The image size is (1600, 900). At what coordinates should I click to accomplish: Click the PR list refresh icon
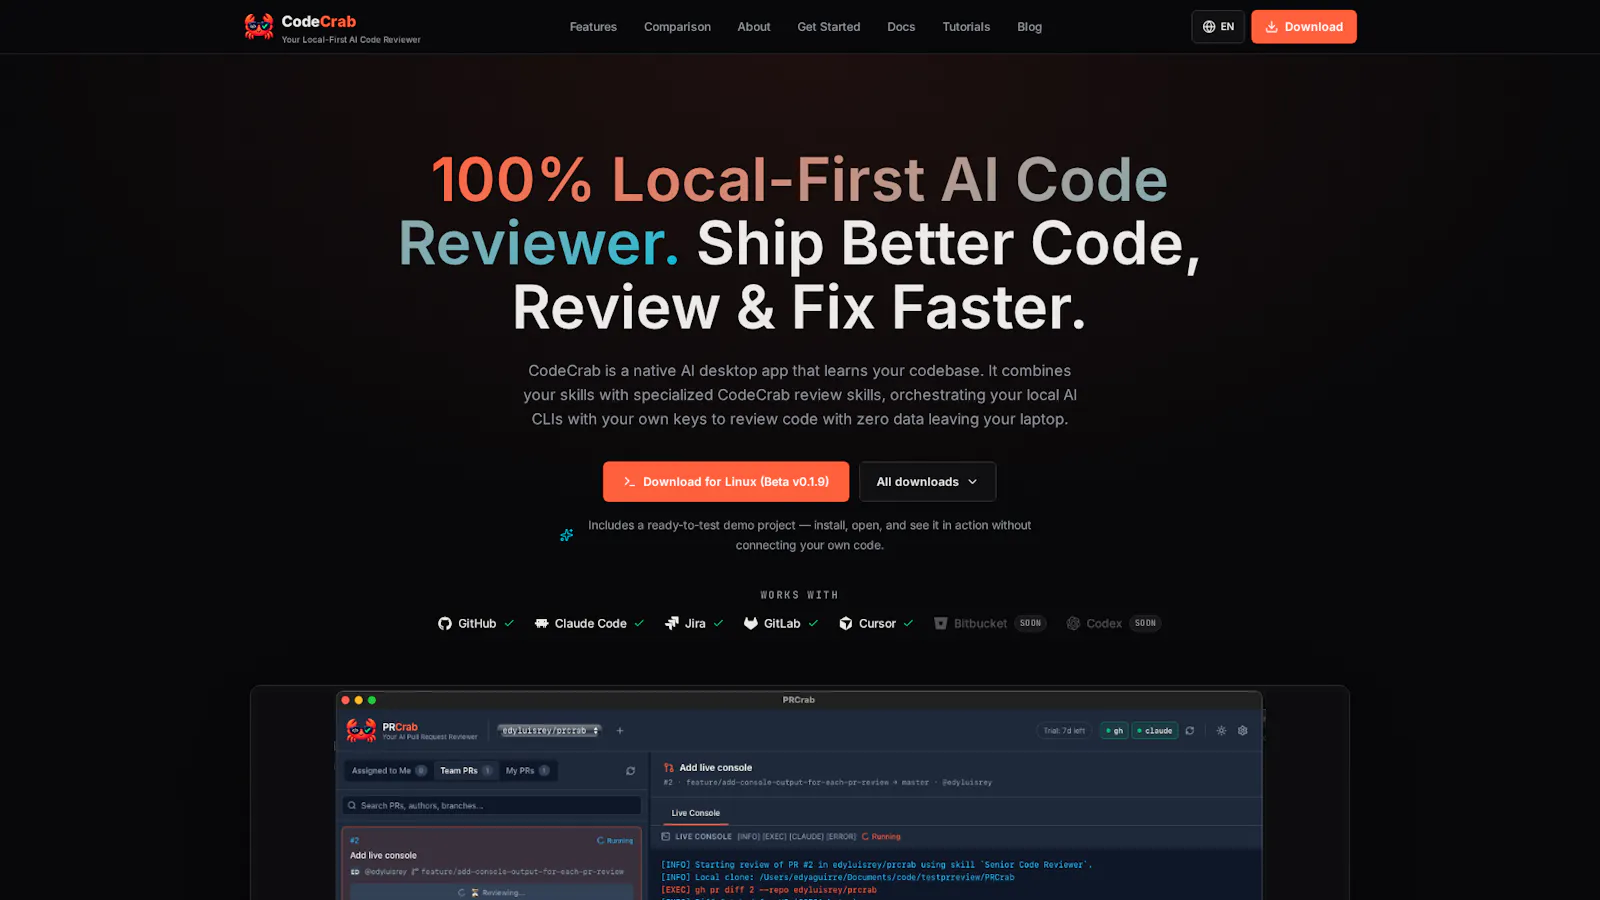(630, 771)
